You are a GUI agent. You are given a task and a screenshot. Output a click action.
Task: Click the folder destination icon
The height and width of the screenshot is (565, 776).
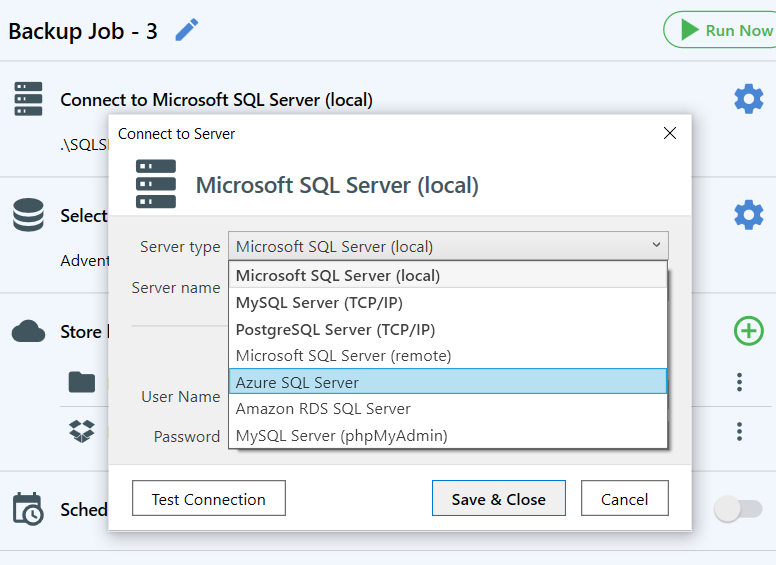point(82,382)
